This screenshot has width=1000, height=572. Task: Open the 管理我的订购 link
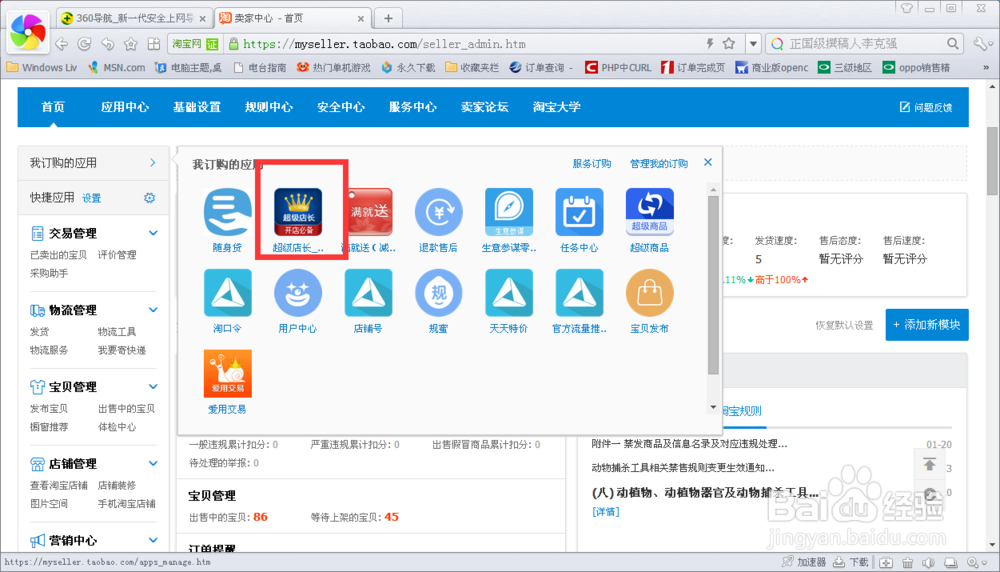pos(659,164)
